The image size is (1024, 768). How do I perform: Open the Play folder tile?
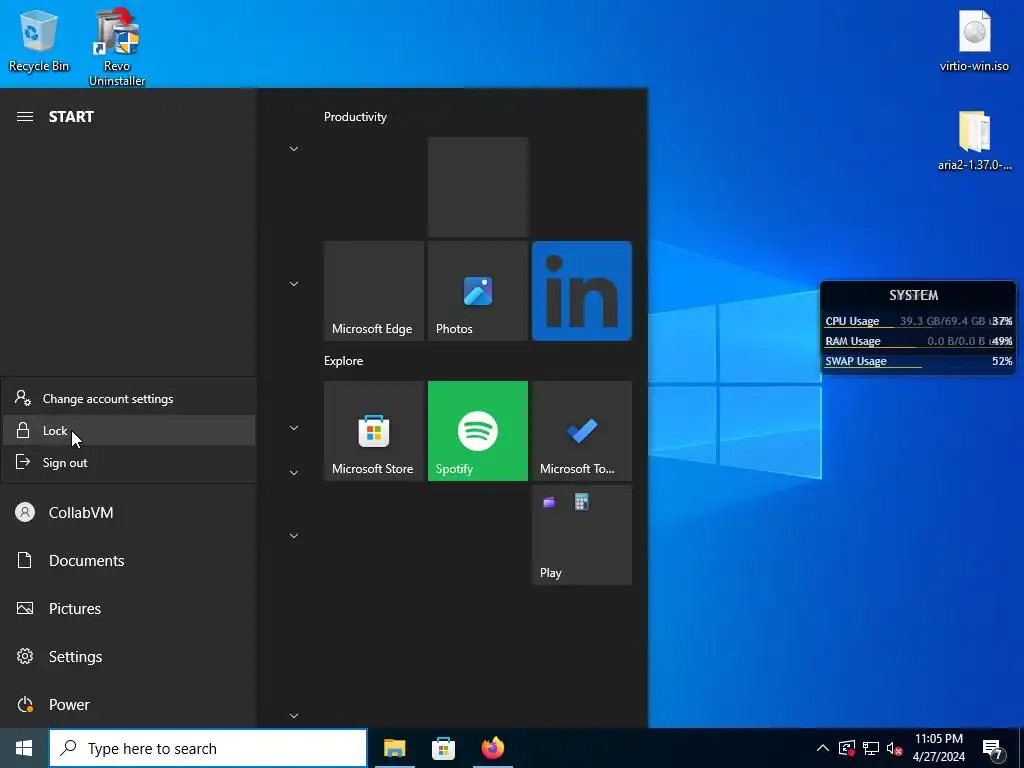coord(582,535)
